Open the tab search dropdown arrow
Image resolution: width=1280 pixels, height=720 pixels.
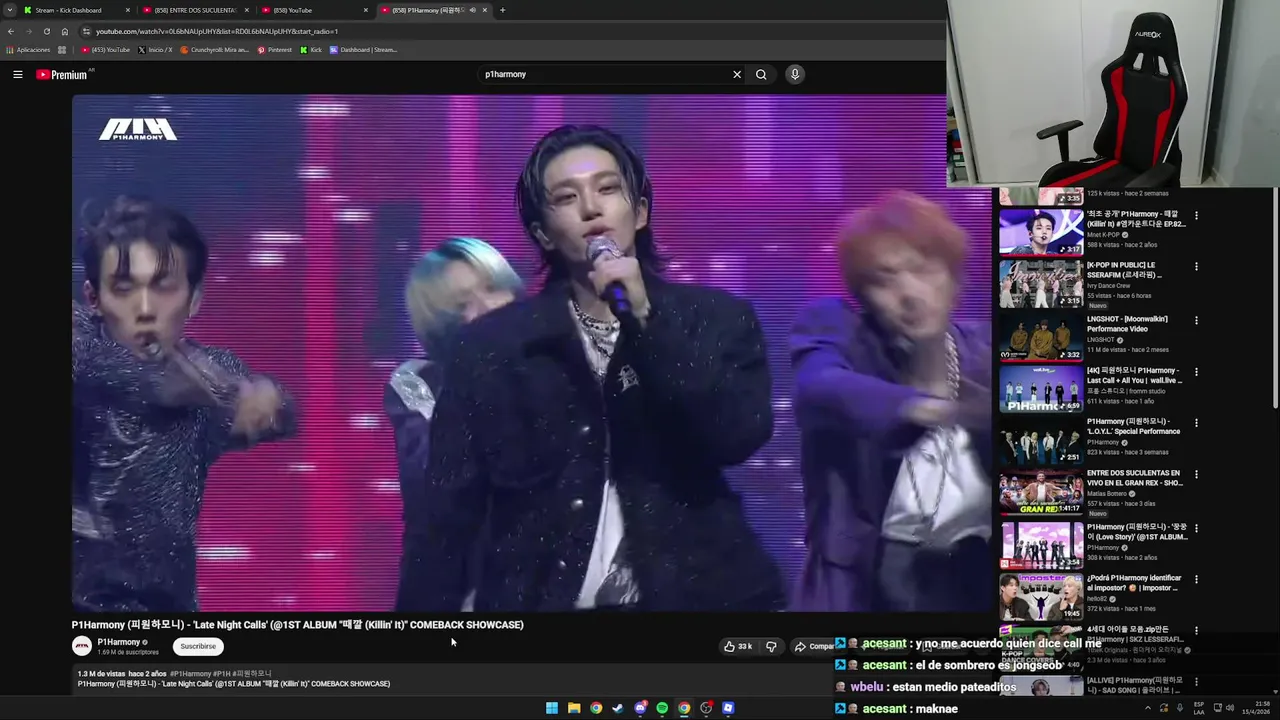10,10
